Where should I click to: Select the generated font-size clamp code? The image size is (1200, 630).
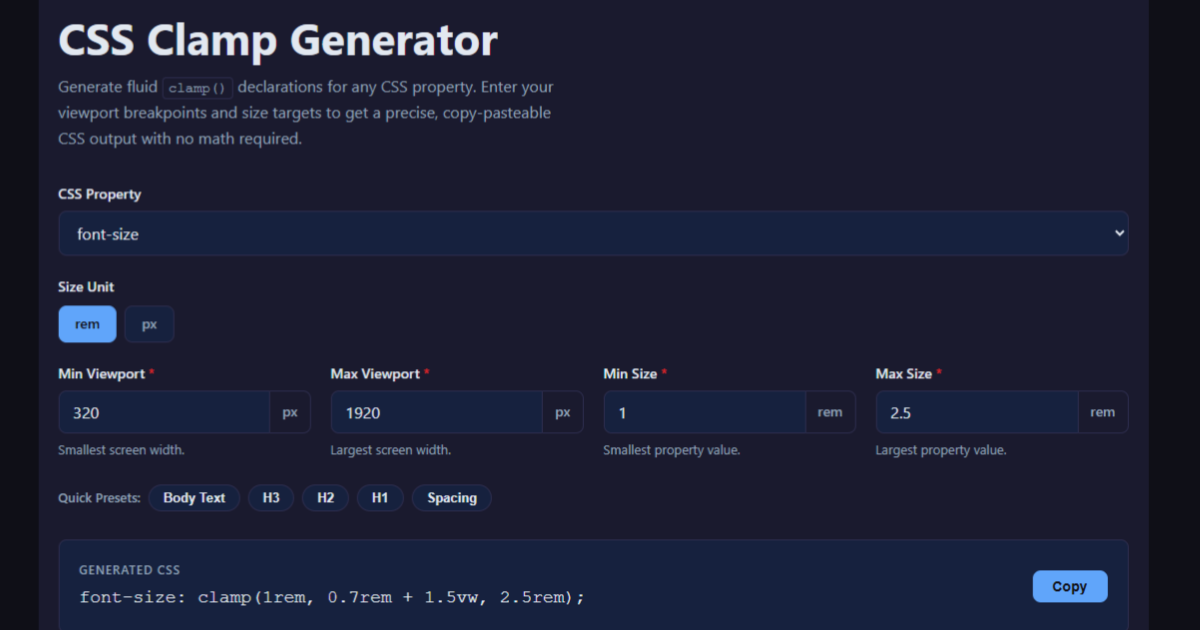(332, 597)
